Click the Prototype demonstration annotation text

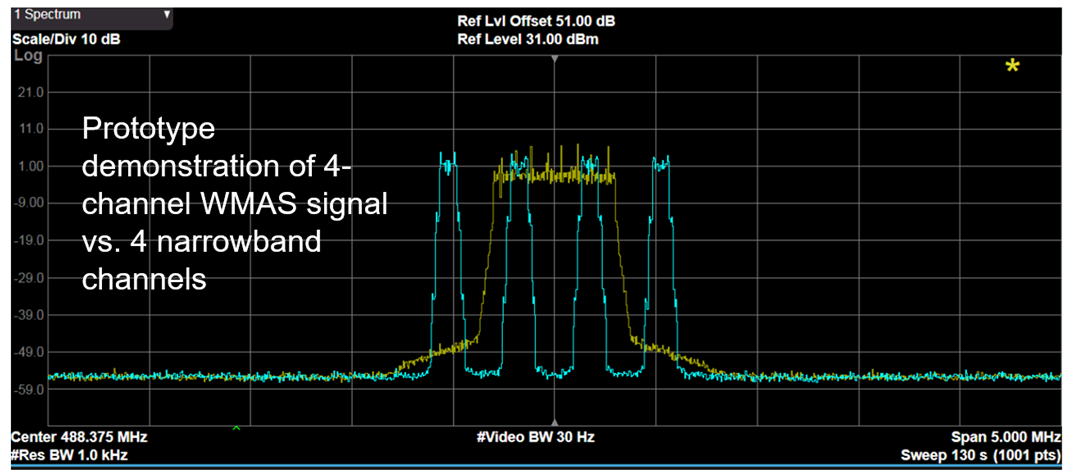pyautogui.click(x=235, y=203)
